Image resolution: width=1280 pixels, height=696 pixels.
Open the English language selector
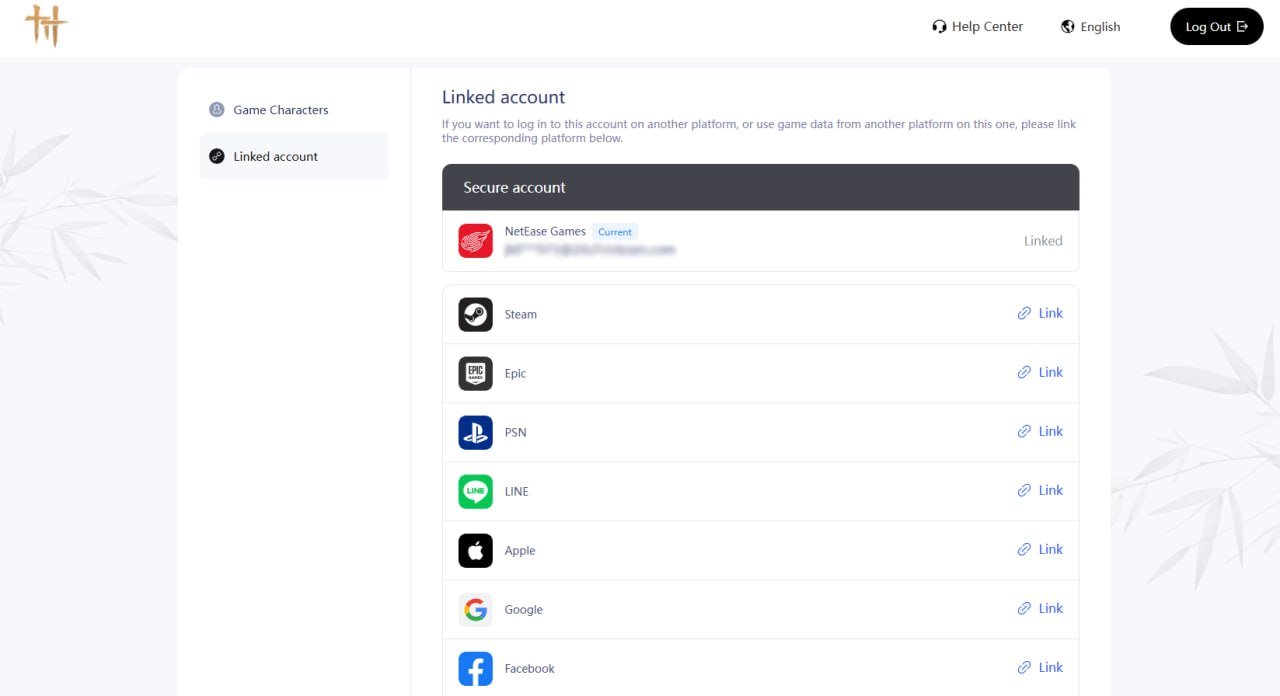[x=1091, y=27]
